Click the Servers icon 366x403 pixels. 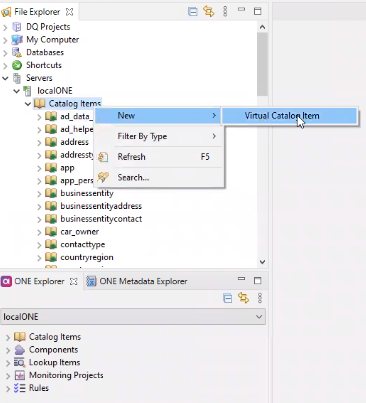(17, 78)
